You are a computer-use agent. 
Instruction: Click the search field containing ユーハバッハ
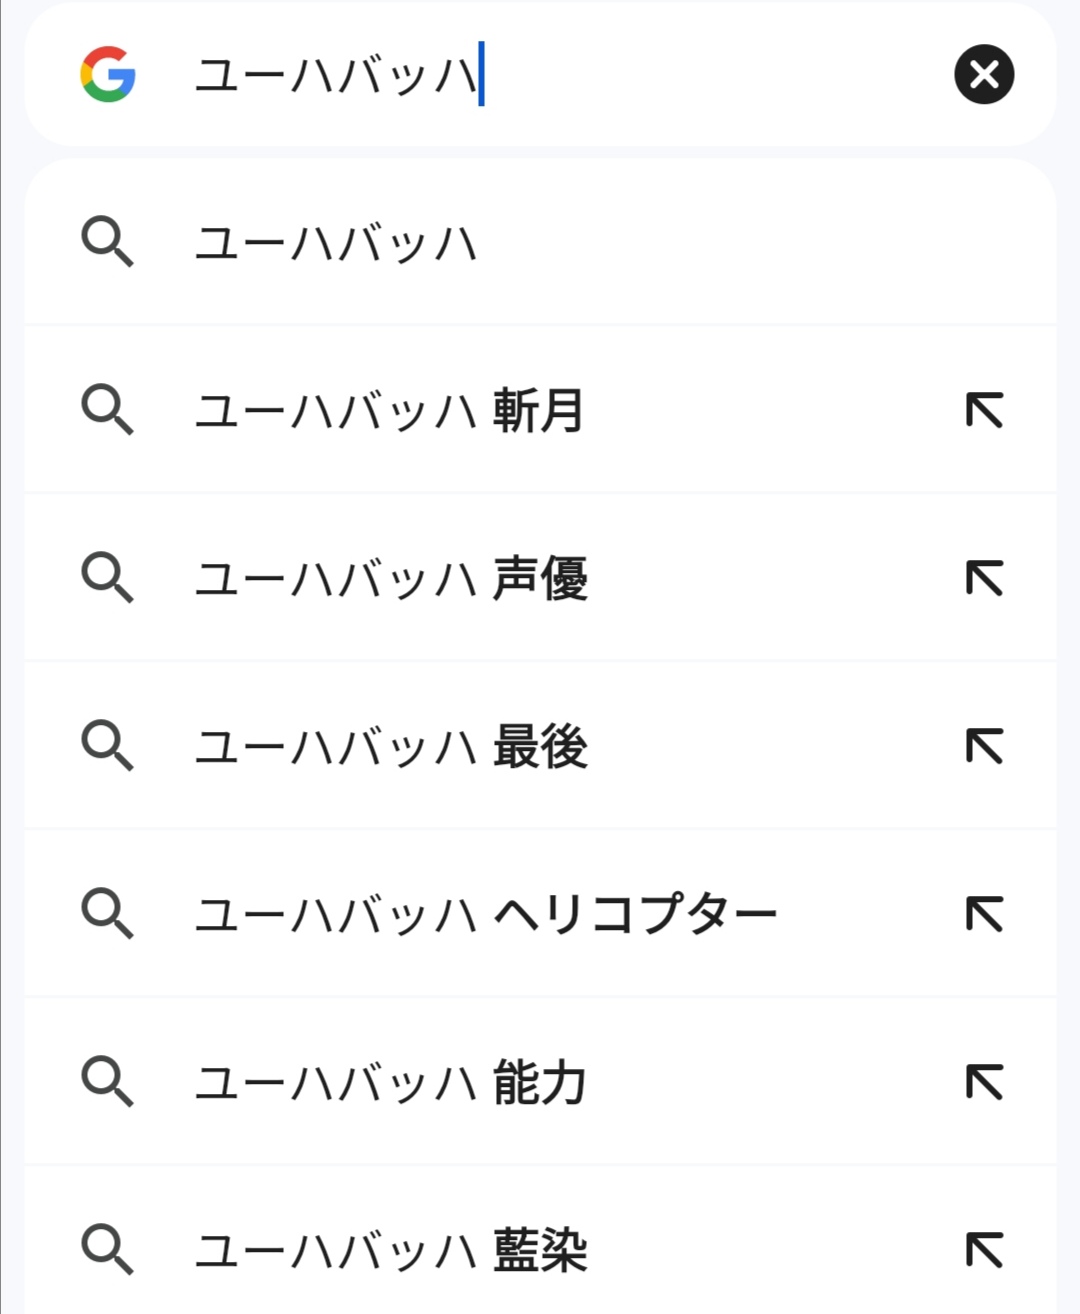pyautogui.click(x=540, y=74)
